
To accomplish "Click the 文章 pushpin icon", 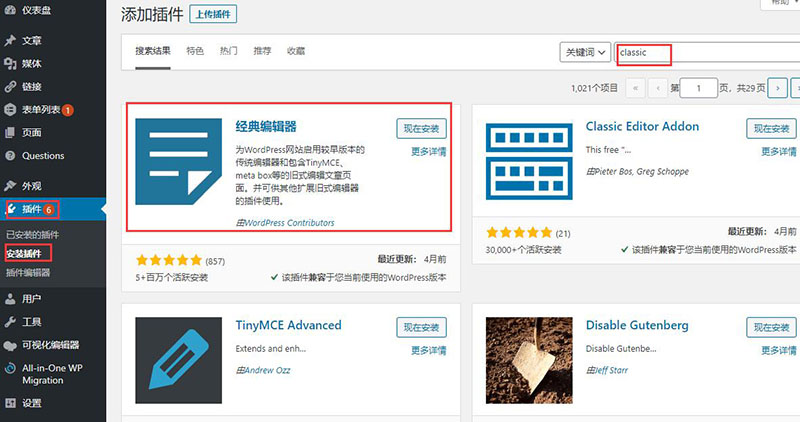I will click(10, 40).
